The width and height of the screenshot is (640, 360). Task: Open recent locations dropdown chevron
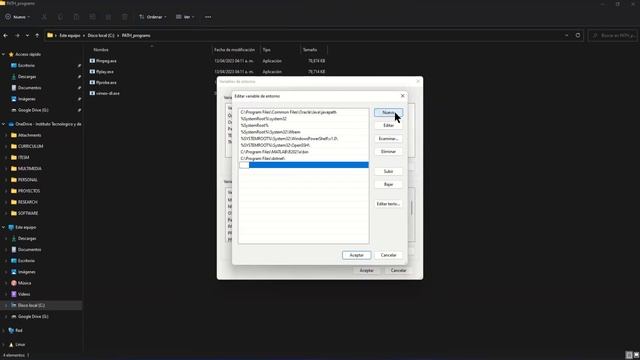click(x=27, y=36)
